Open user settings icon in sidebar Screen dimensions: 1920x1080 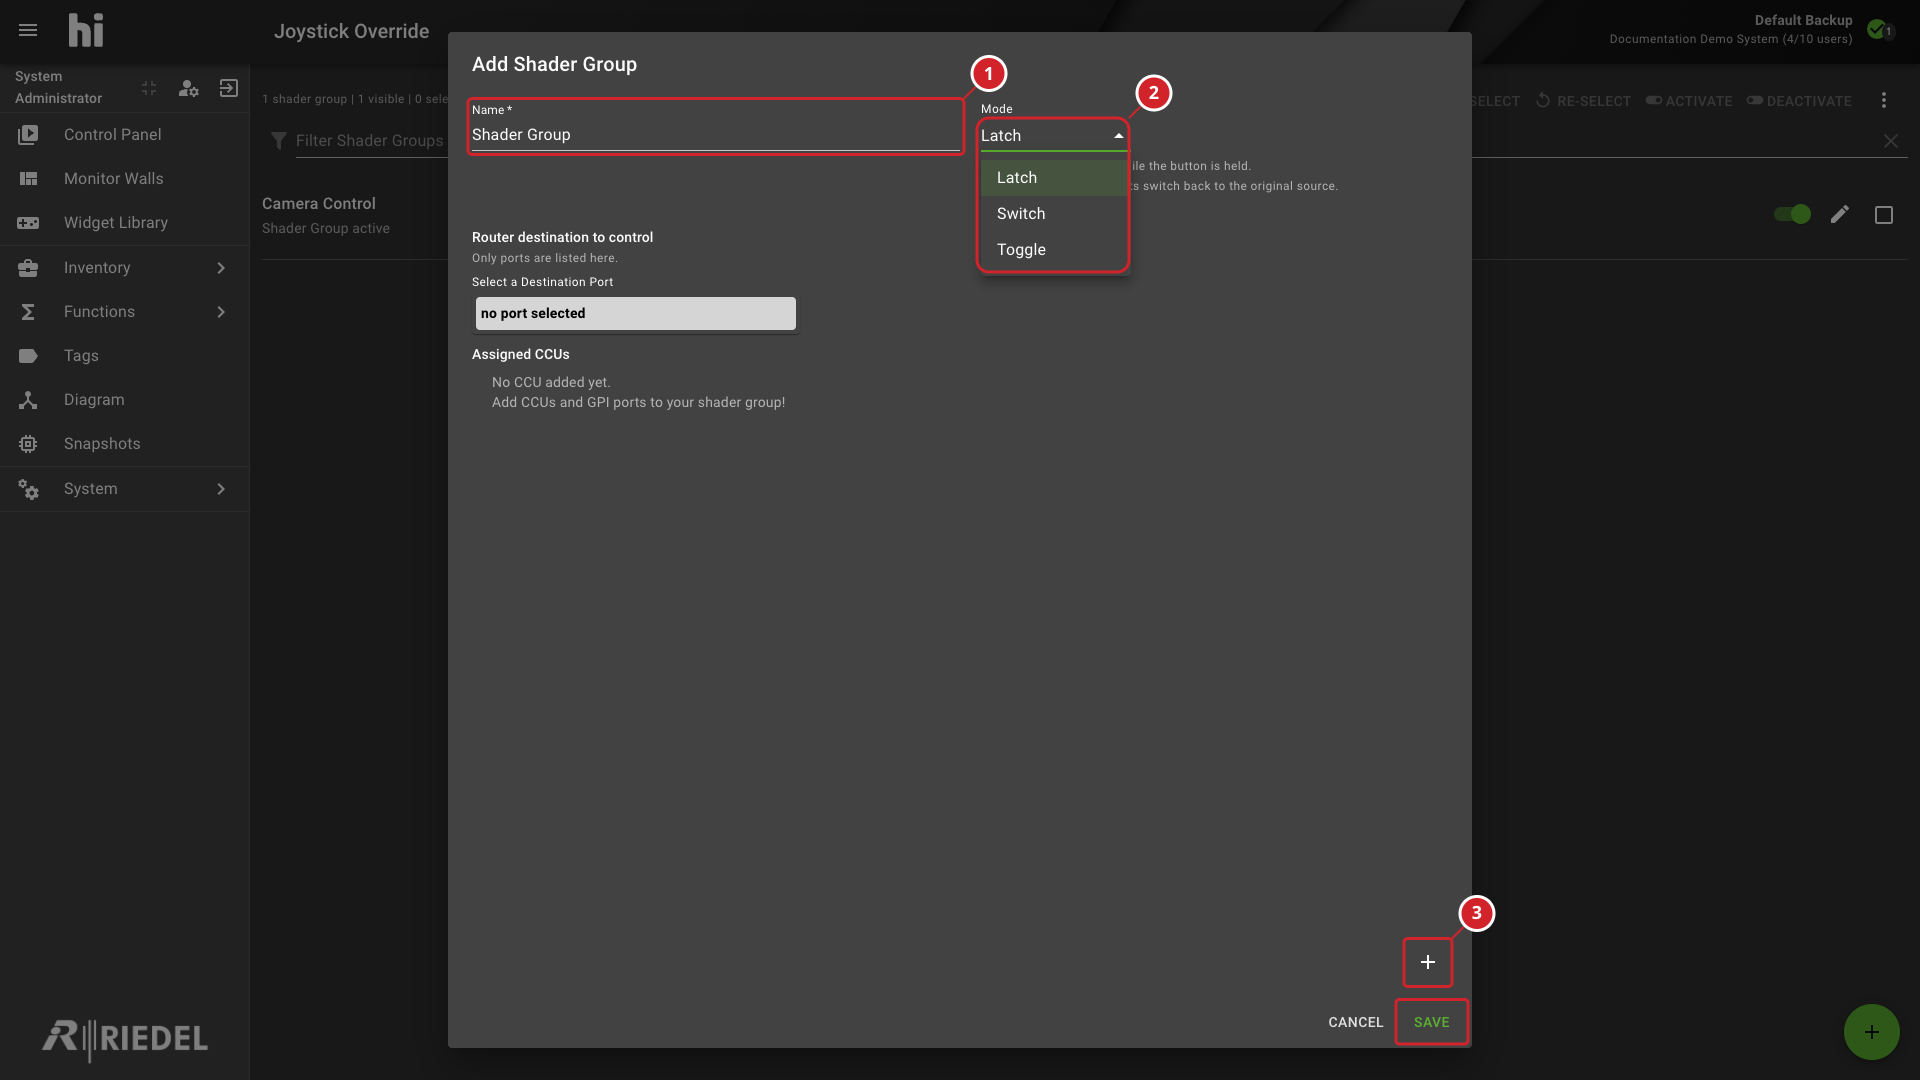(188, 88)
